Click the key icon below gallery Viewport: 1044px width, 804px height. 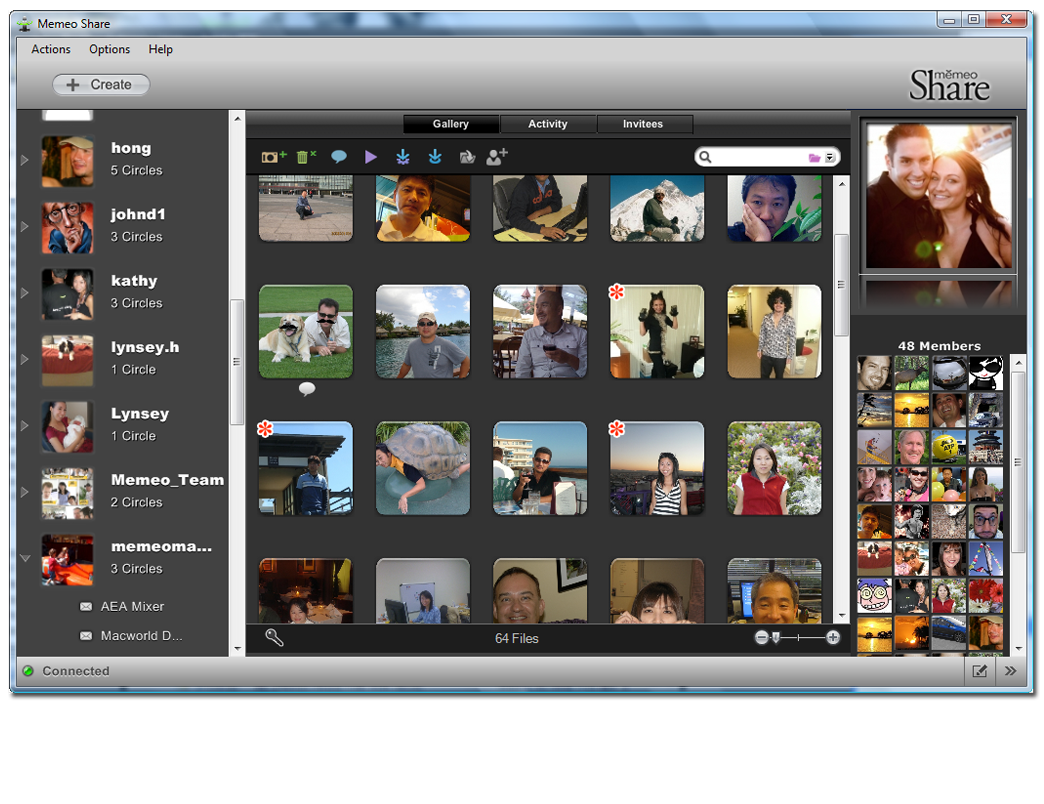pos(274,638)
